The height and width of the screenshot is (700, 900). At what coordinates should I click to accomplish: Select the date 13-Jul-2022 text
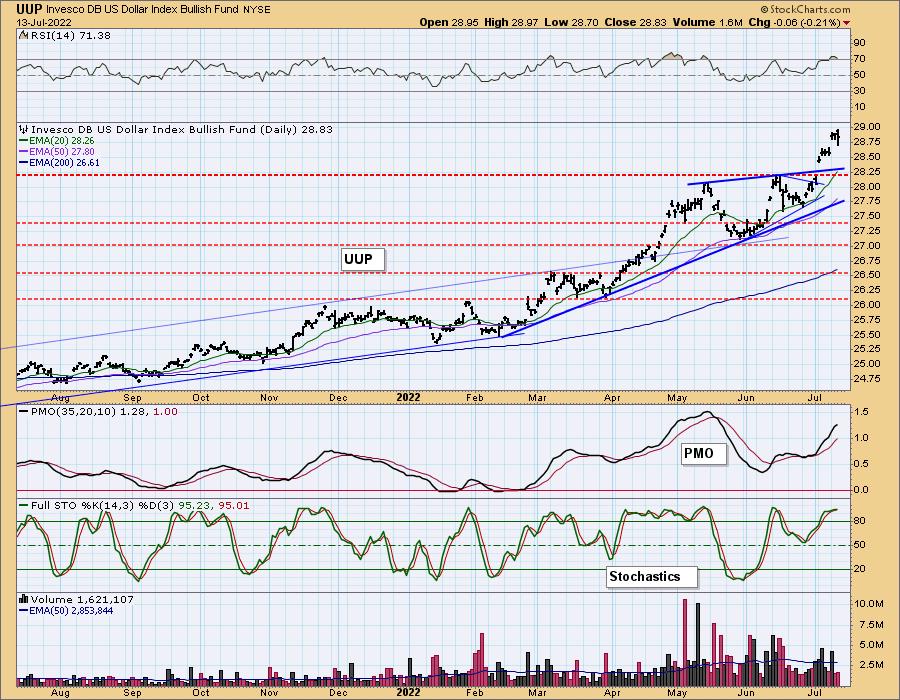pyautogui.click(x=44, y=23)
